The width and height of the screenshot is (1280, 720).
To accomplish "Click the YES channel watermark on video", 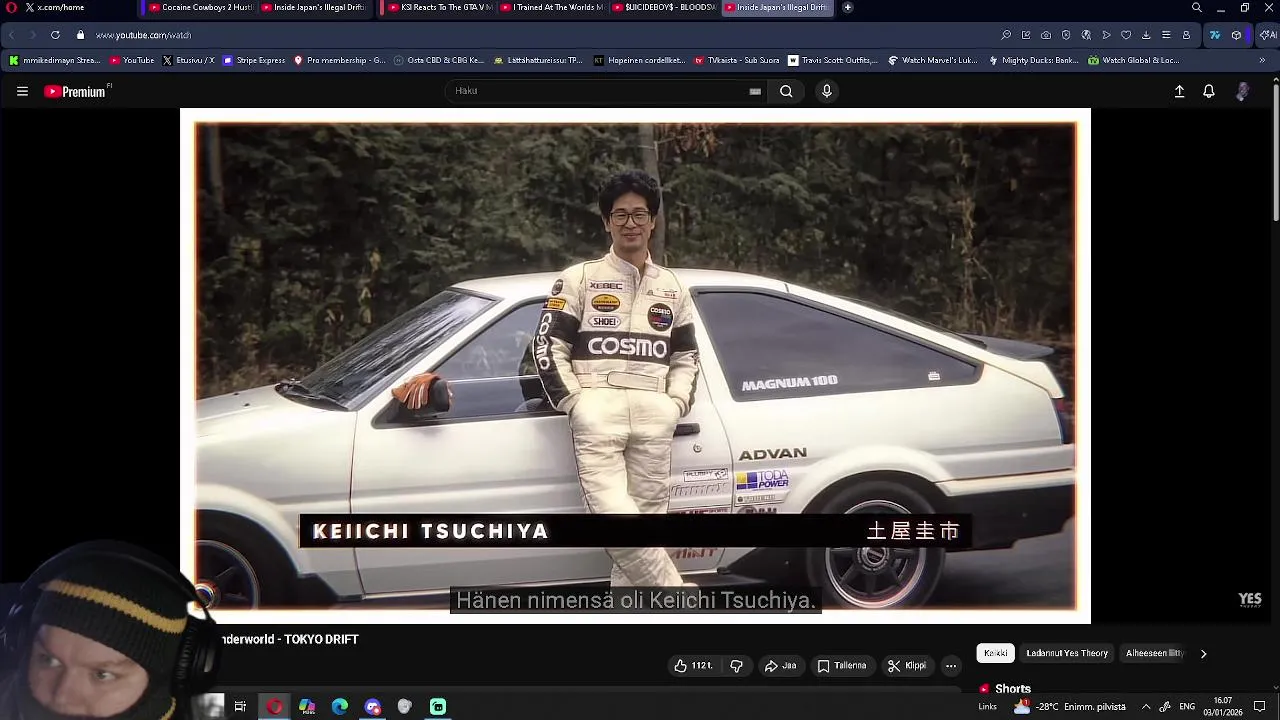I will click(x=1250, y=599).
